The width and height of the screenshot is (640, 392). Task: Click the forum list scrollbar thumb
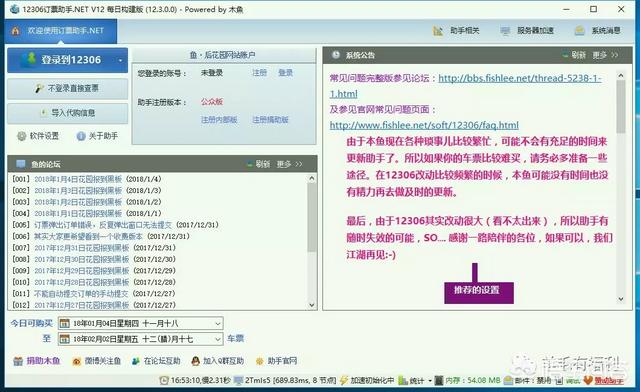(312, 217)
